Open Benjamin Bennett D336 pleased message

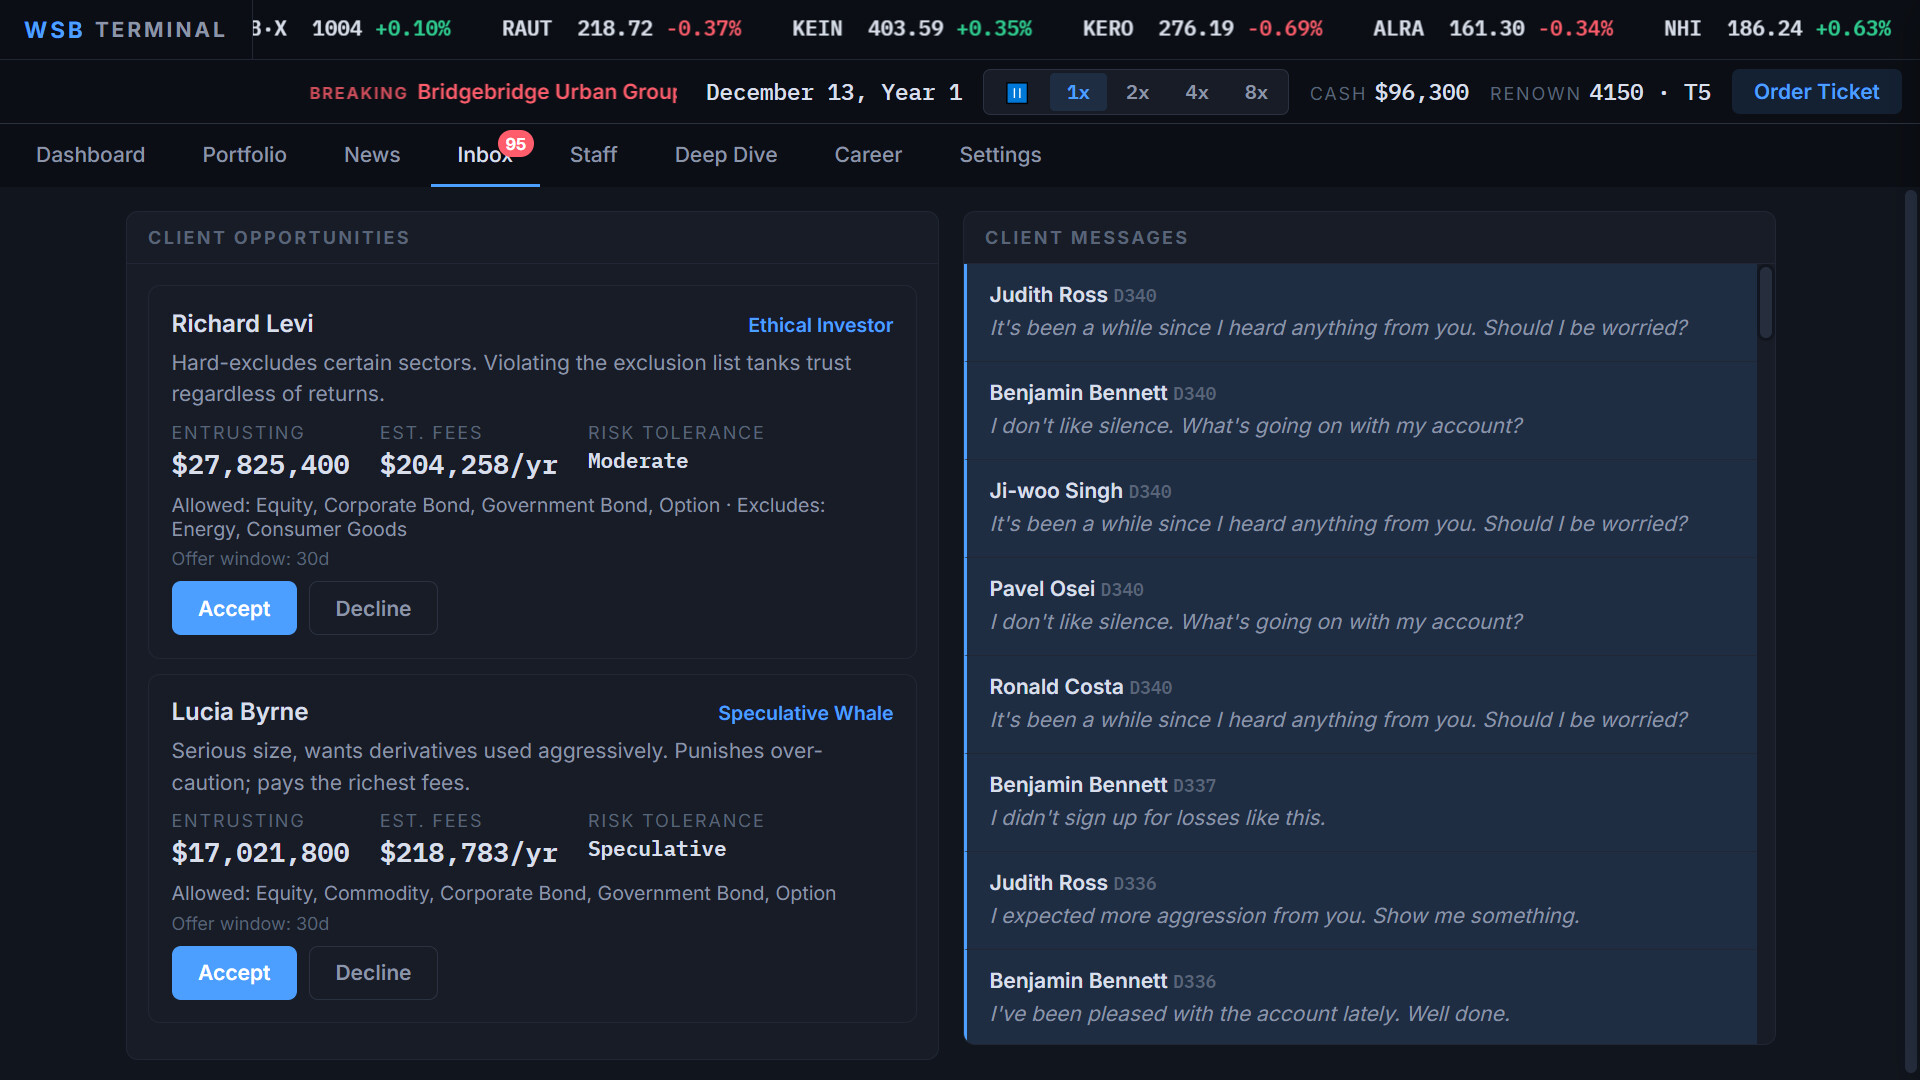pyautogui.click(x=1360, y=997)
